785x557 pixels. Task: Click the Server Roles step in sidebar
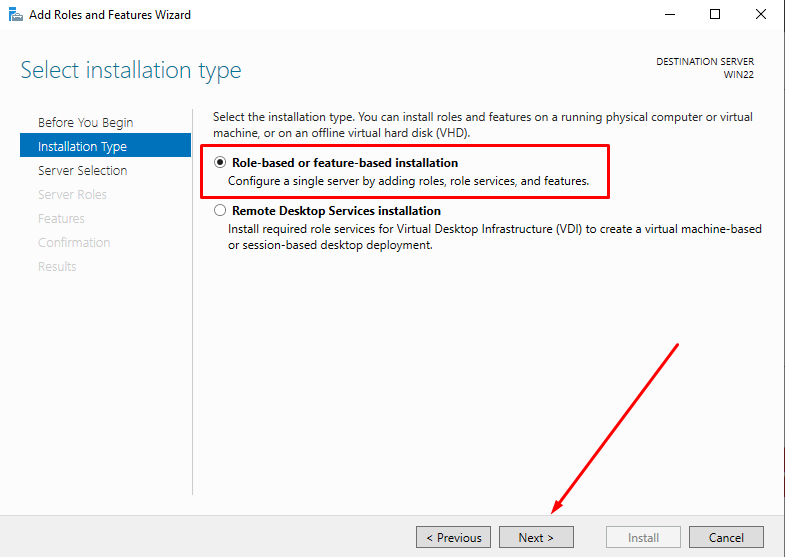click(72, 194)
